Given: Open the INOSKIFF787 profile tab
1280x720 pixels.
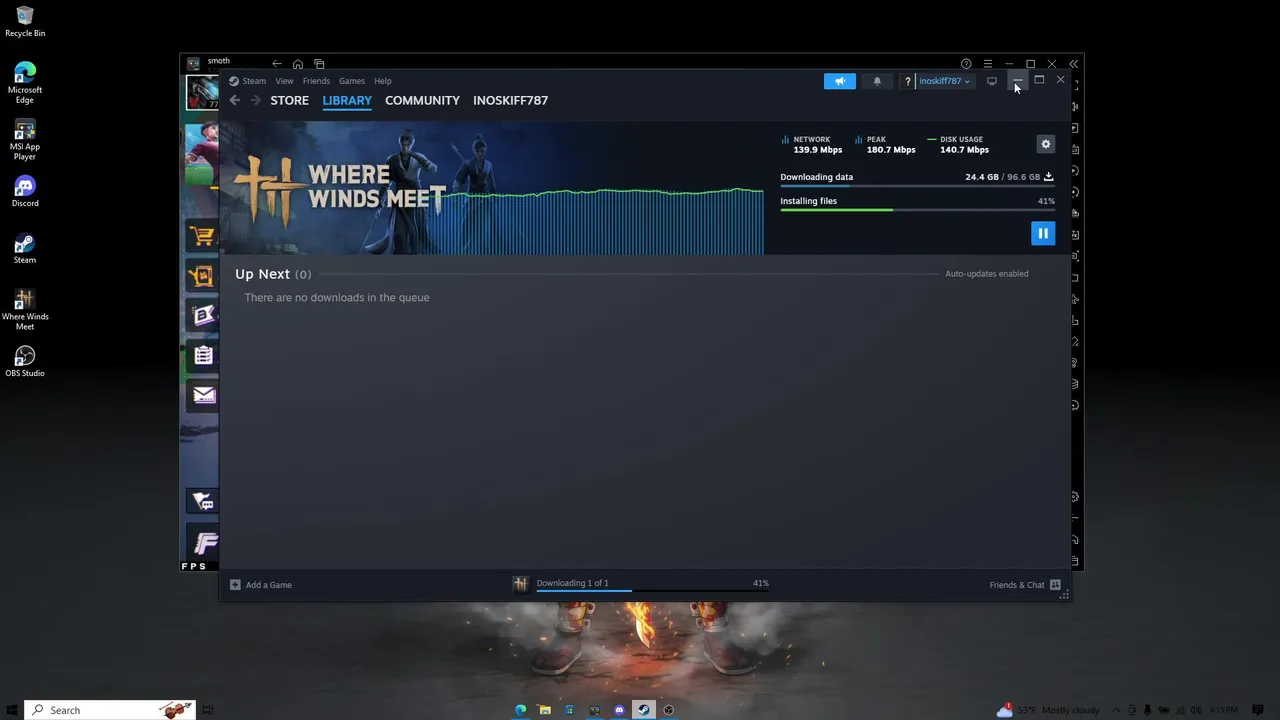Looking at the screenshot, I should click(x=510, y=100).
